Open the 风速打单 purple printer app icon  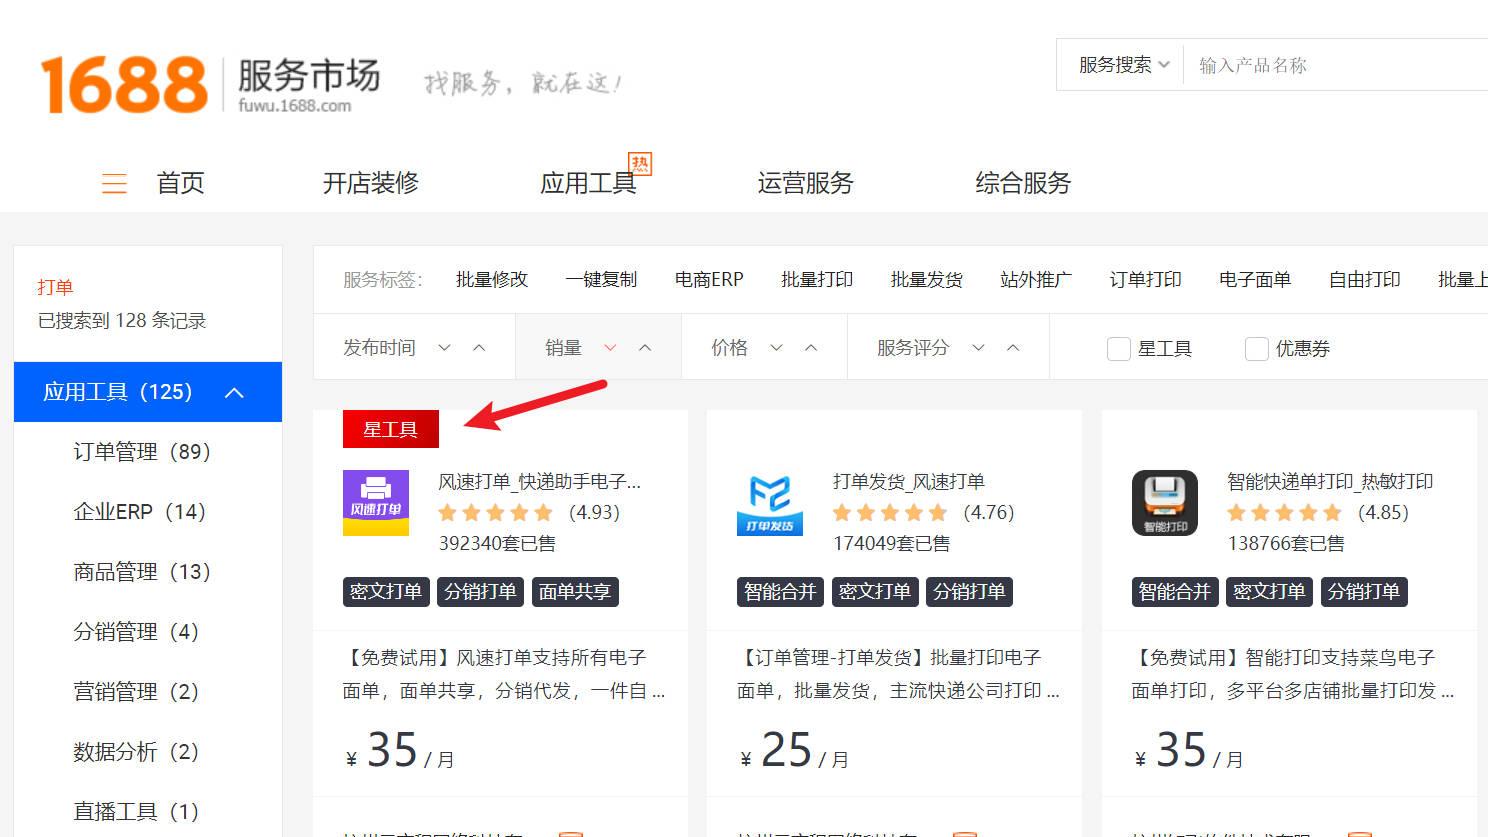376,502
